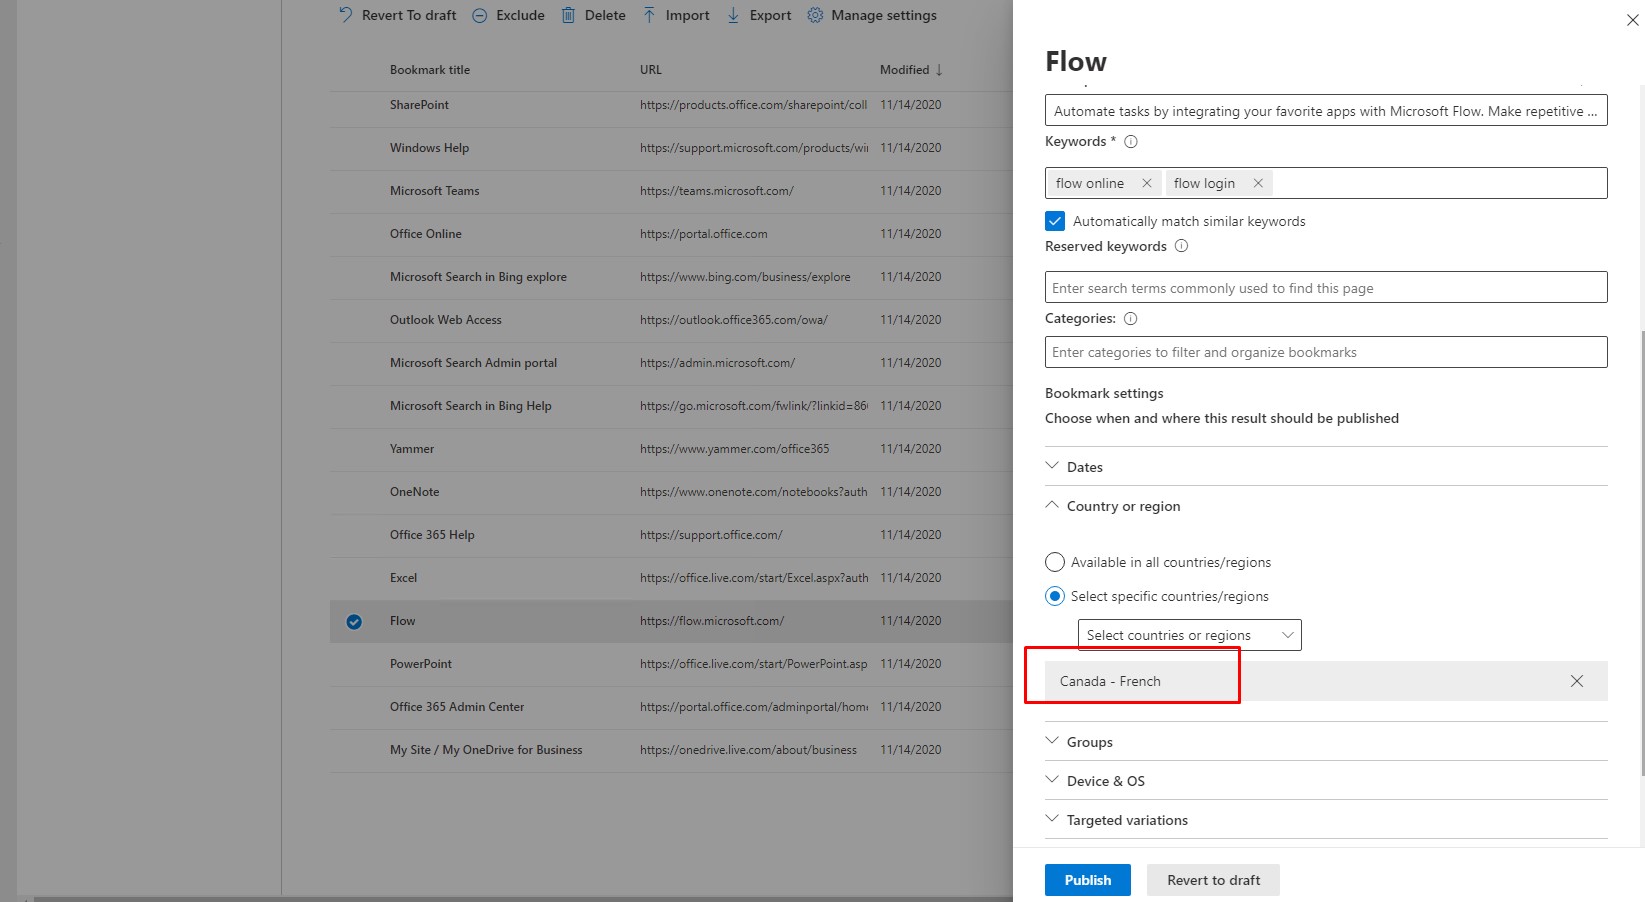This screenshot has height=902, width=1645.
Task: Select the Yammer bookmark row
Action: click(x=671, y=449)
